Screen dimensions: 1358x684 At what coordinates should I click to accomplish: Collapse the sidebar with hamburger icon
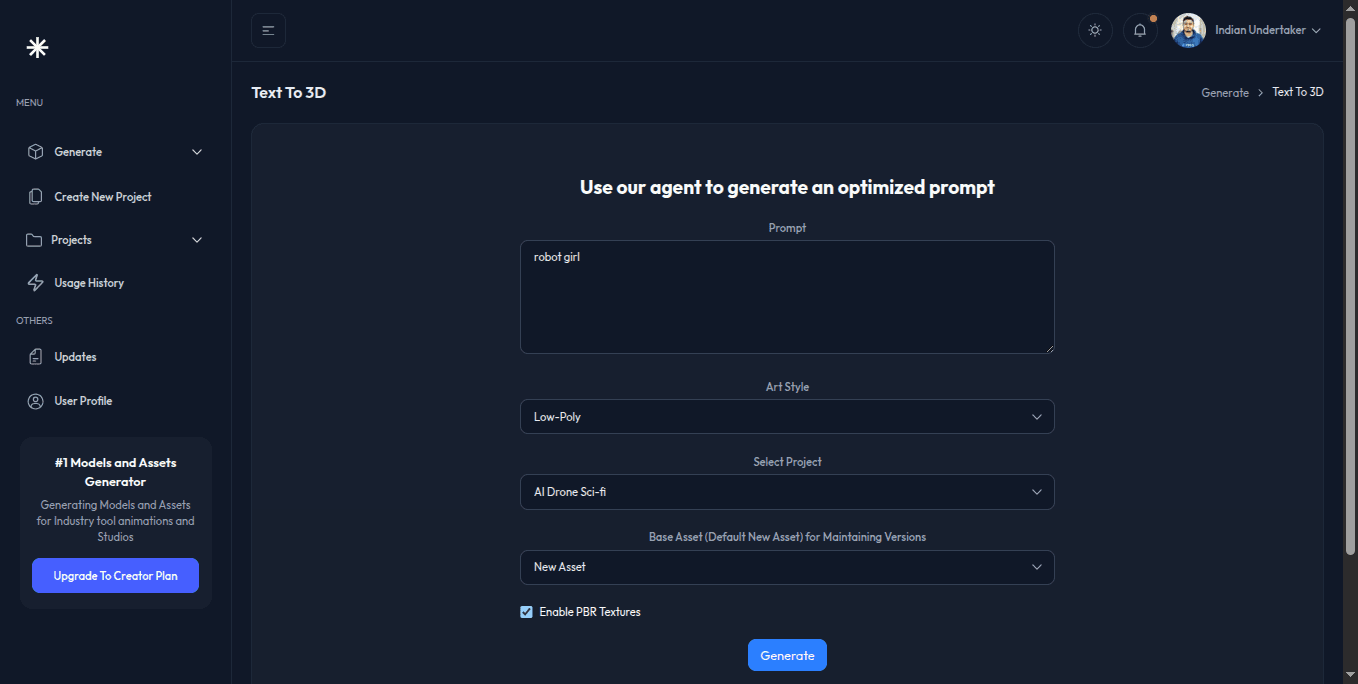pos(268,31)
